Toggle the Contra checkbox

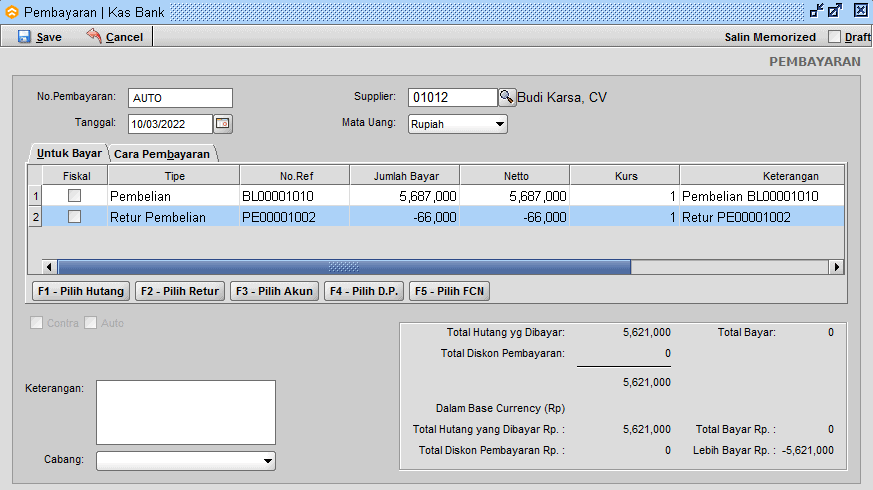point(36,323)
